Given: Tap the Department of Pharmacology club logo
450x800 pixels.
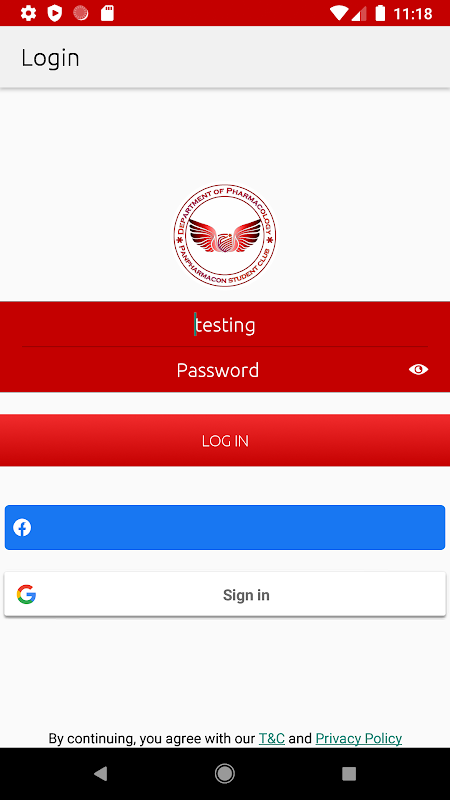Looking at the screenshot, I should coord(225,235).
